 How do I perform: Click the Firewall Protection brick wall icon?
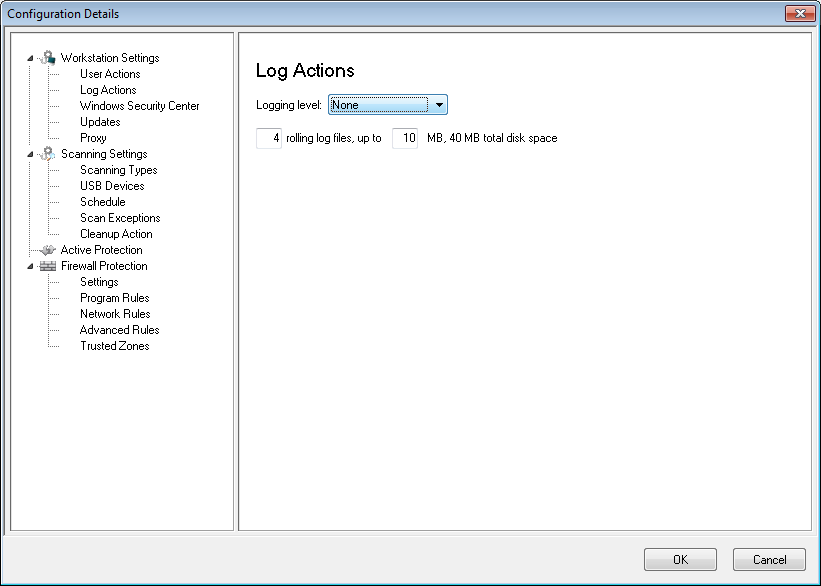(48, 266)
